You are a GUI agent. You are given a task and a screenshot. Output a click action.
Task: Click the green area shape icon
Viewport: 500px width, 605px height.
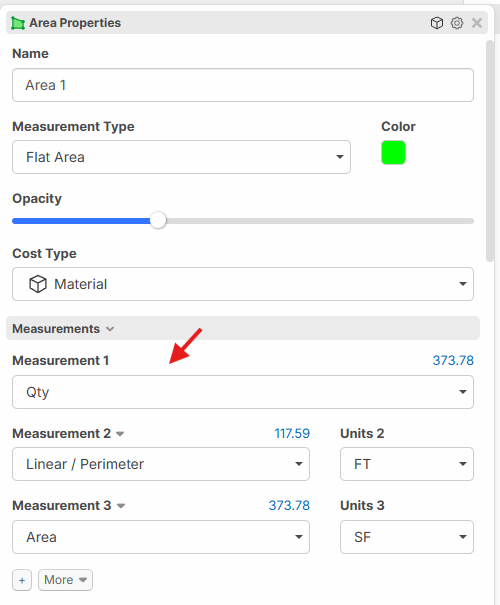18,23
